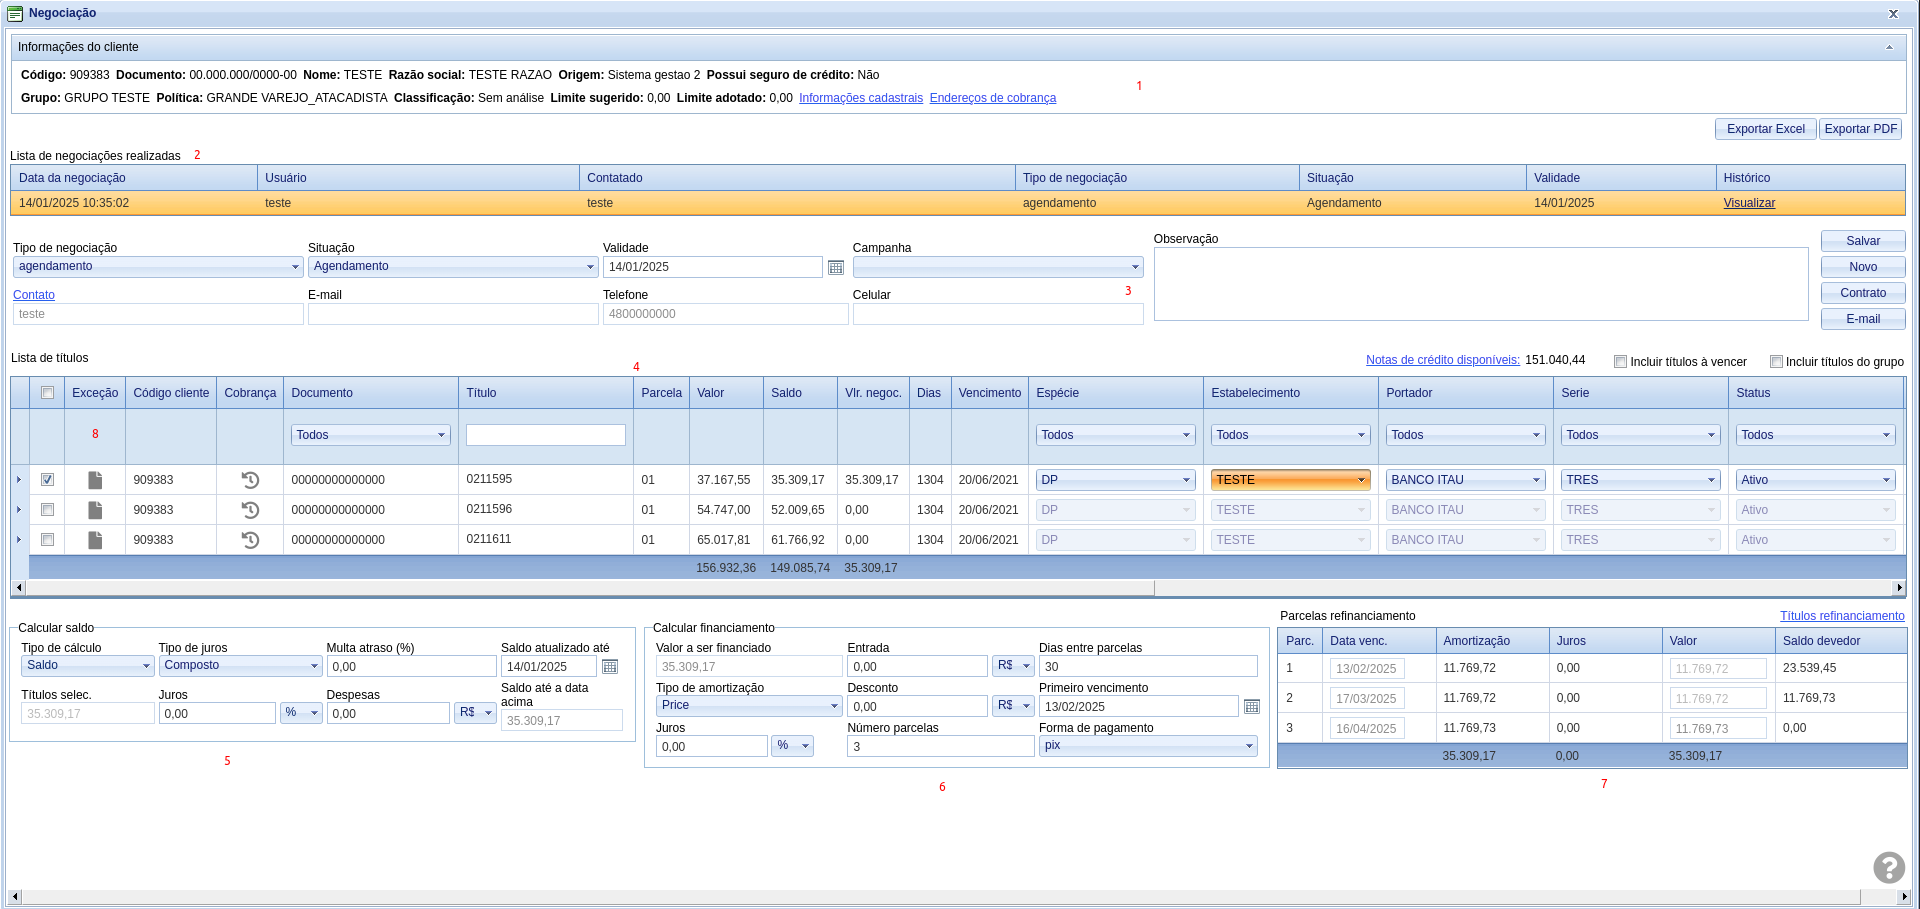Export list with Exportar PDF
1920x909 pixels.
point(1860,129)
